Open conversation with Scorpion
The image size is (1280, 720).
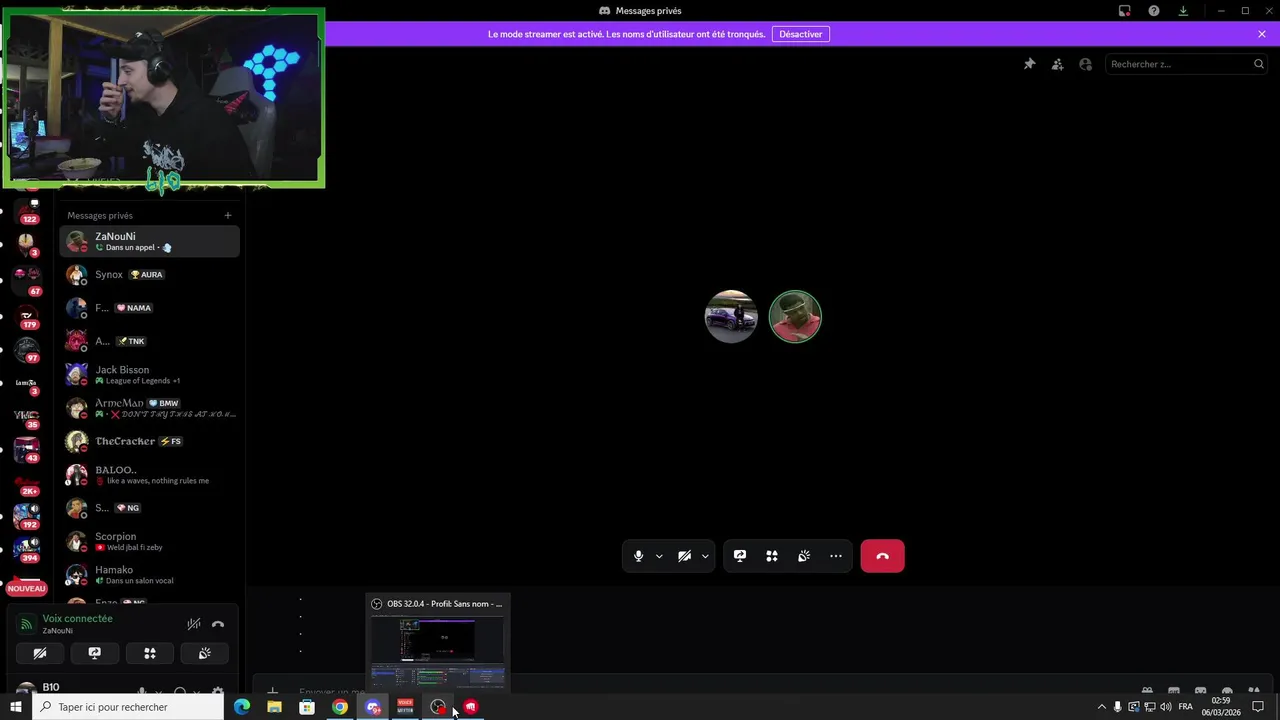click(150, 541)
